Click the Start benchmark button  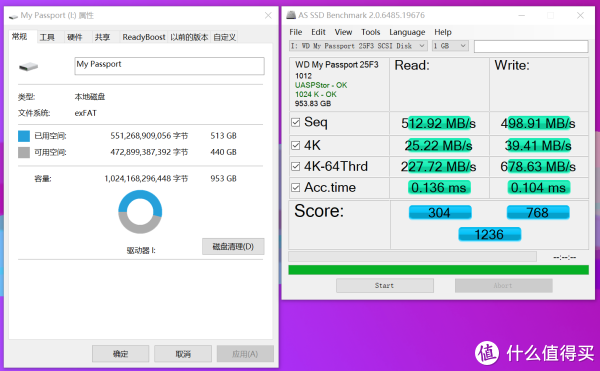click(x=385, y=285)
